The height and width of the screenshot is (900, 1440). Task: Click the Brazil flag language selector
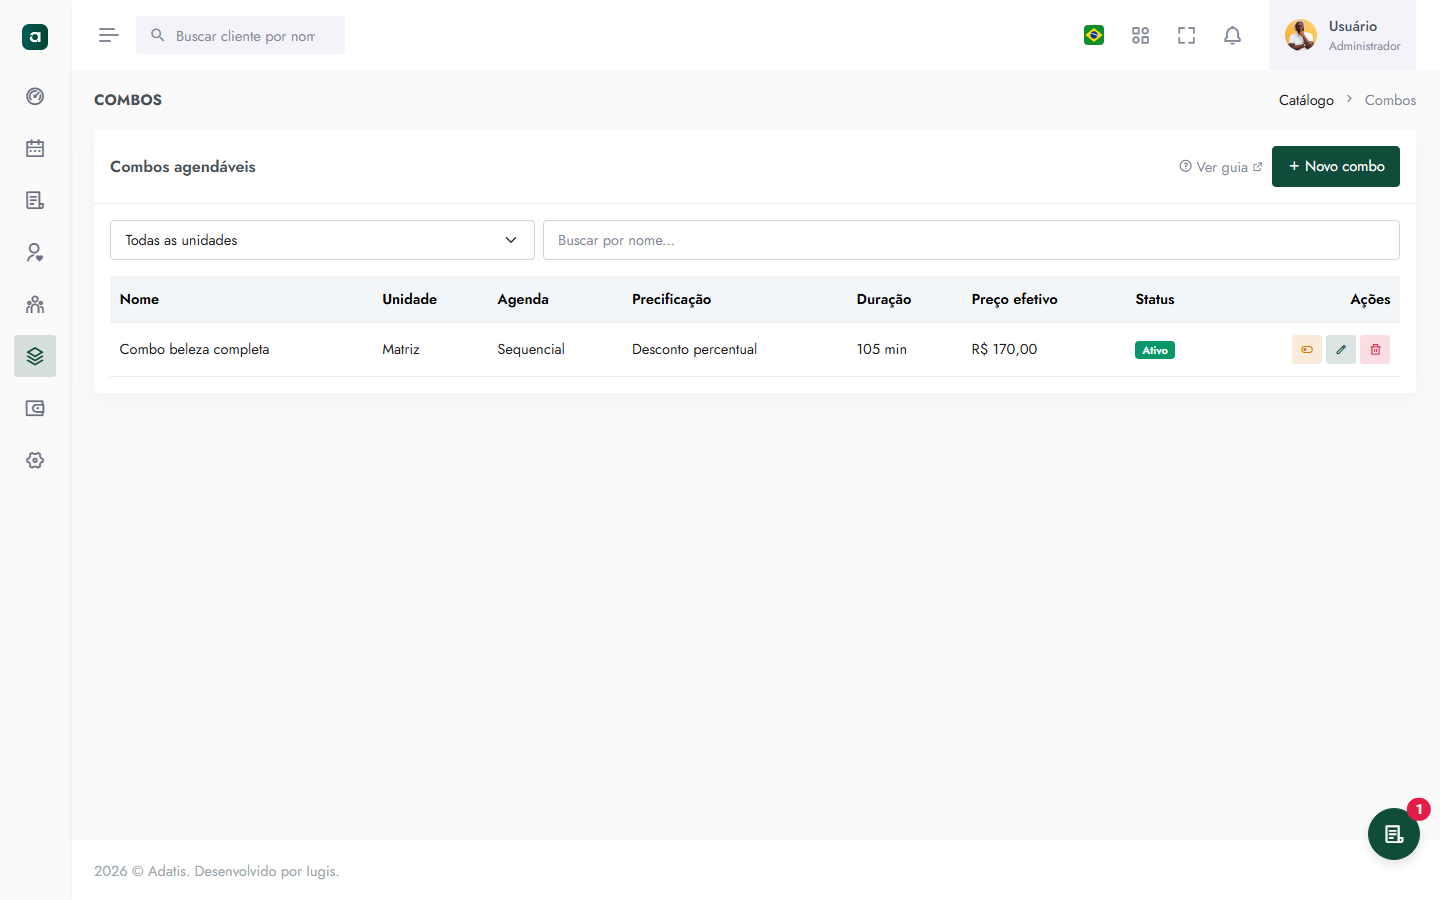(x=1094, y=35)
